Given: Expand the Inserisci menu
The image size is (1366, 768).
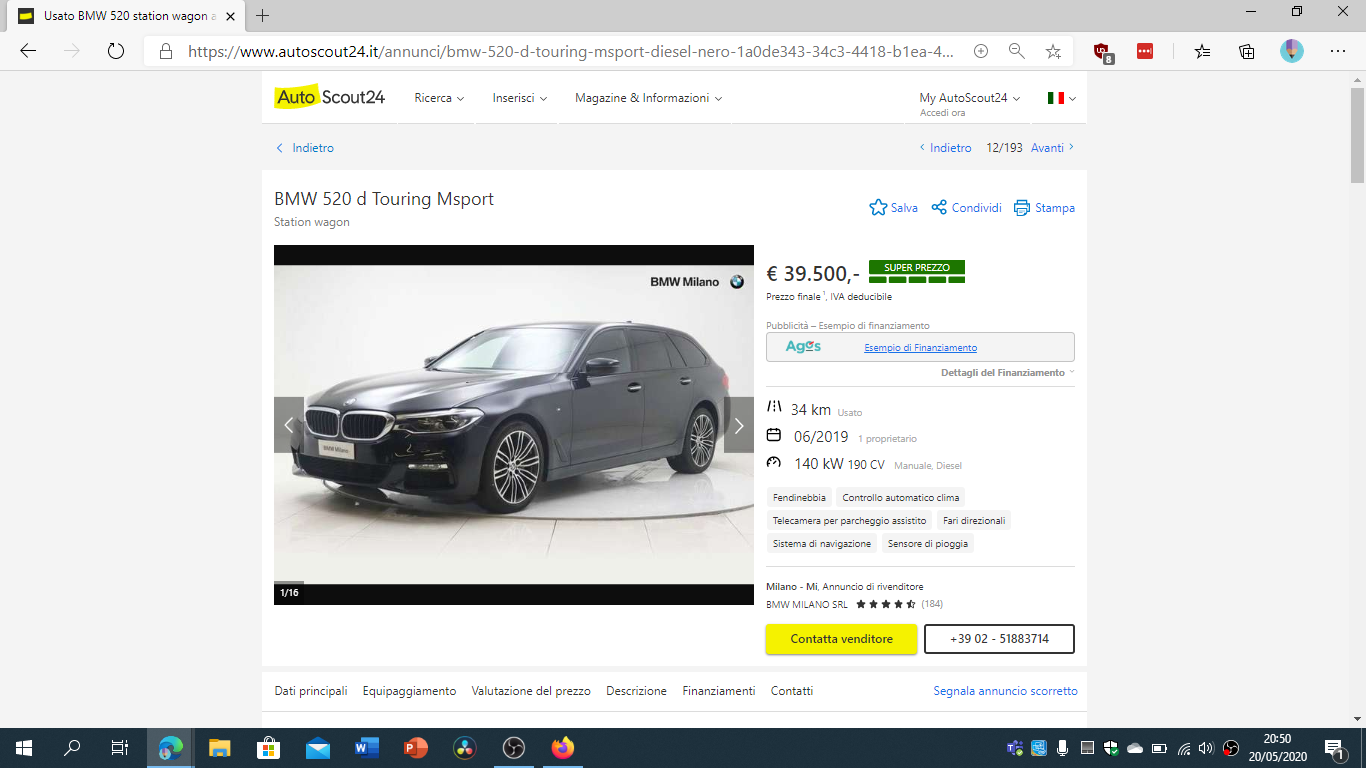Looking at the screenshot, I should pyautogui.click(x=520, y=98).
